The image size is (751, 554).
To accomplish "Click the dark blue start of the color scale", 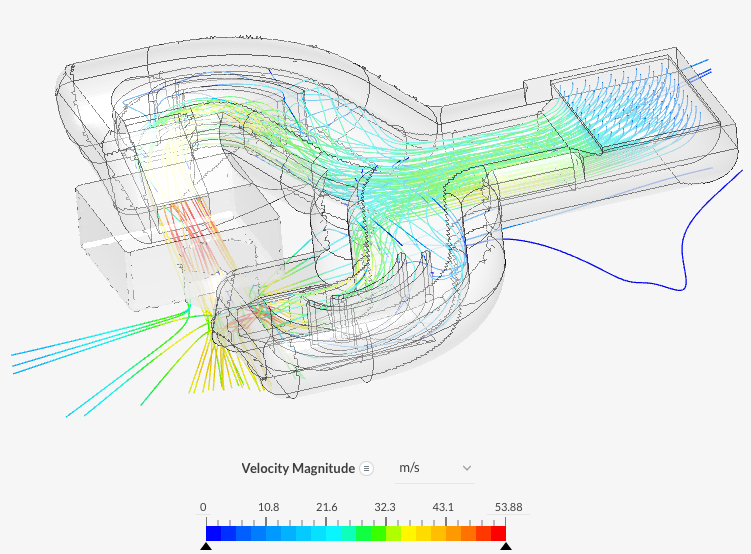I will point(214,533).
